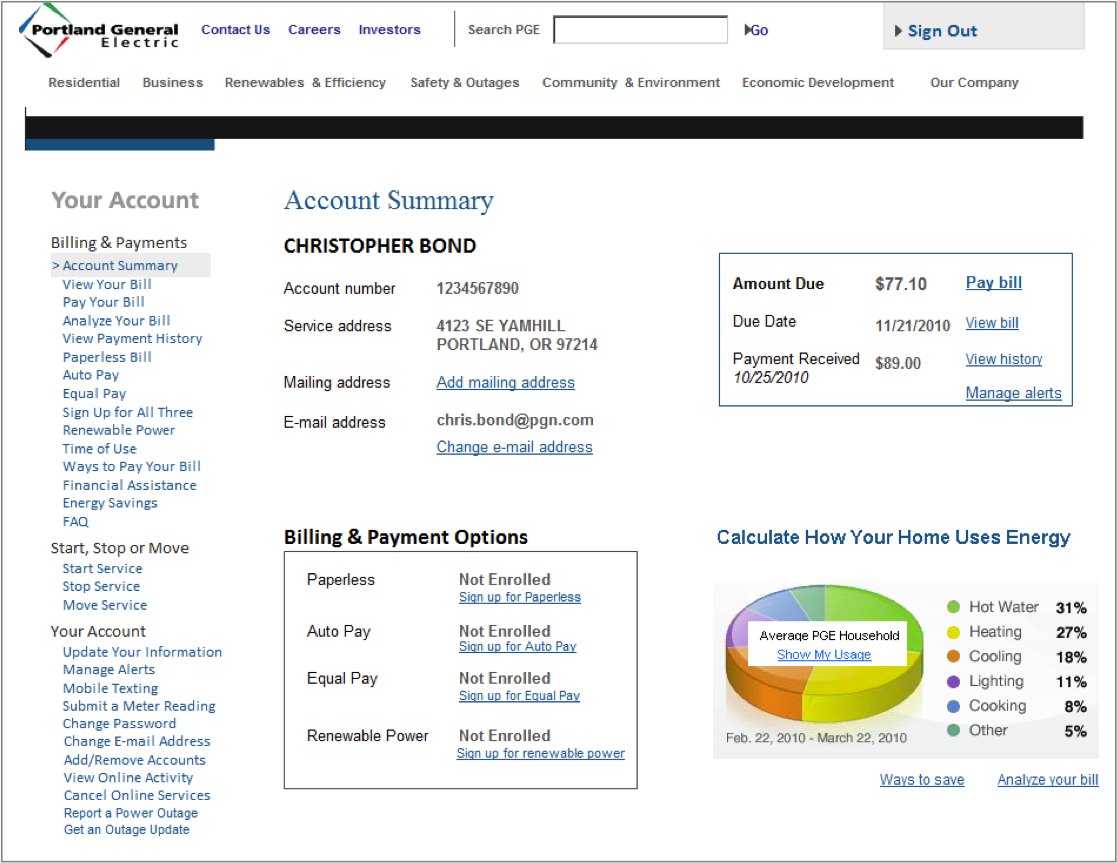The width and height of the screenshot is (1117, 863).
Task: Open the FAQ link
Action: [x=76, y=522]
